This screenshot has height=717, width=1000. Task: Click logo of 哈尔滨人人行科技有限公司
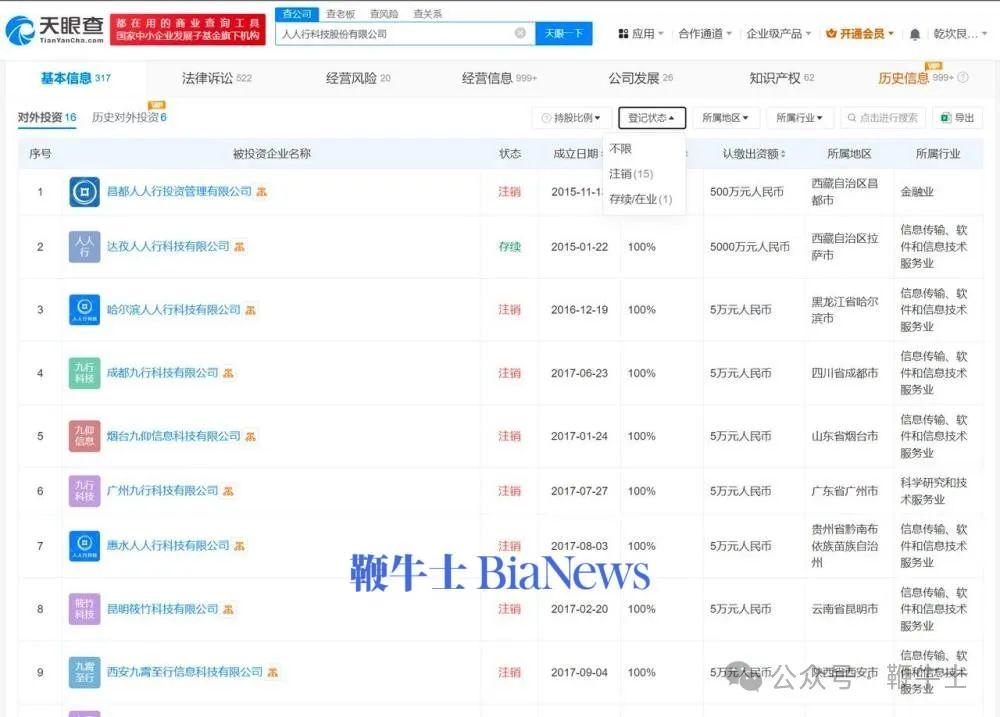(x=84, y=310)
